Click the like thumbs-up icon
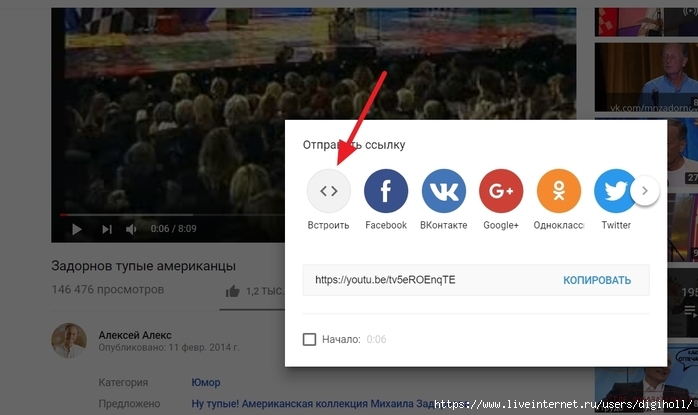This screenshot has height=415, width=698. point(232,292)
